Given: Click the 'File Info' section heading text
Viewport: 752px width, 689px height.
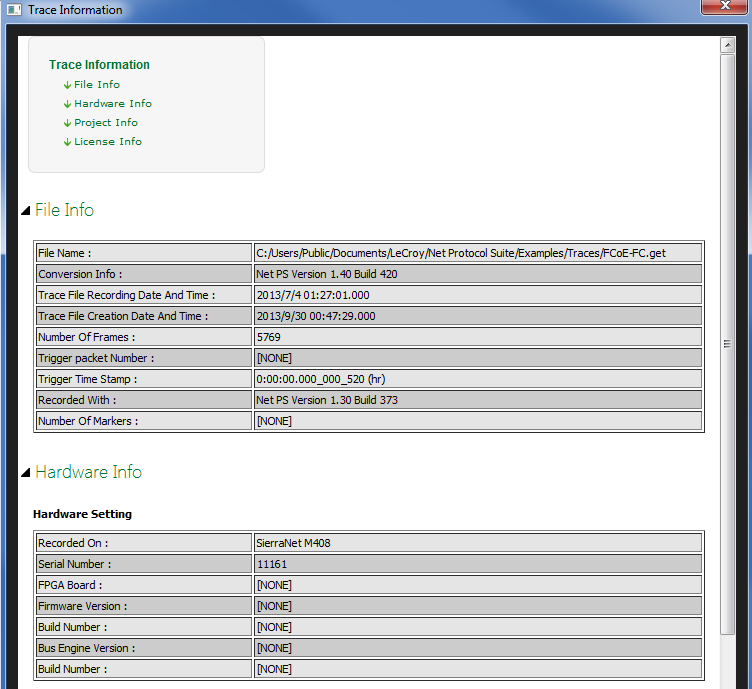Looking at the screenshot, I should [x=64, y=210].
